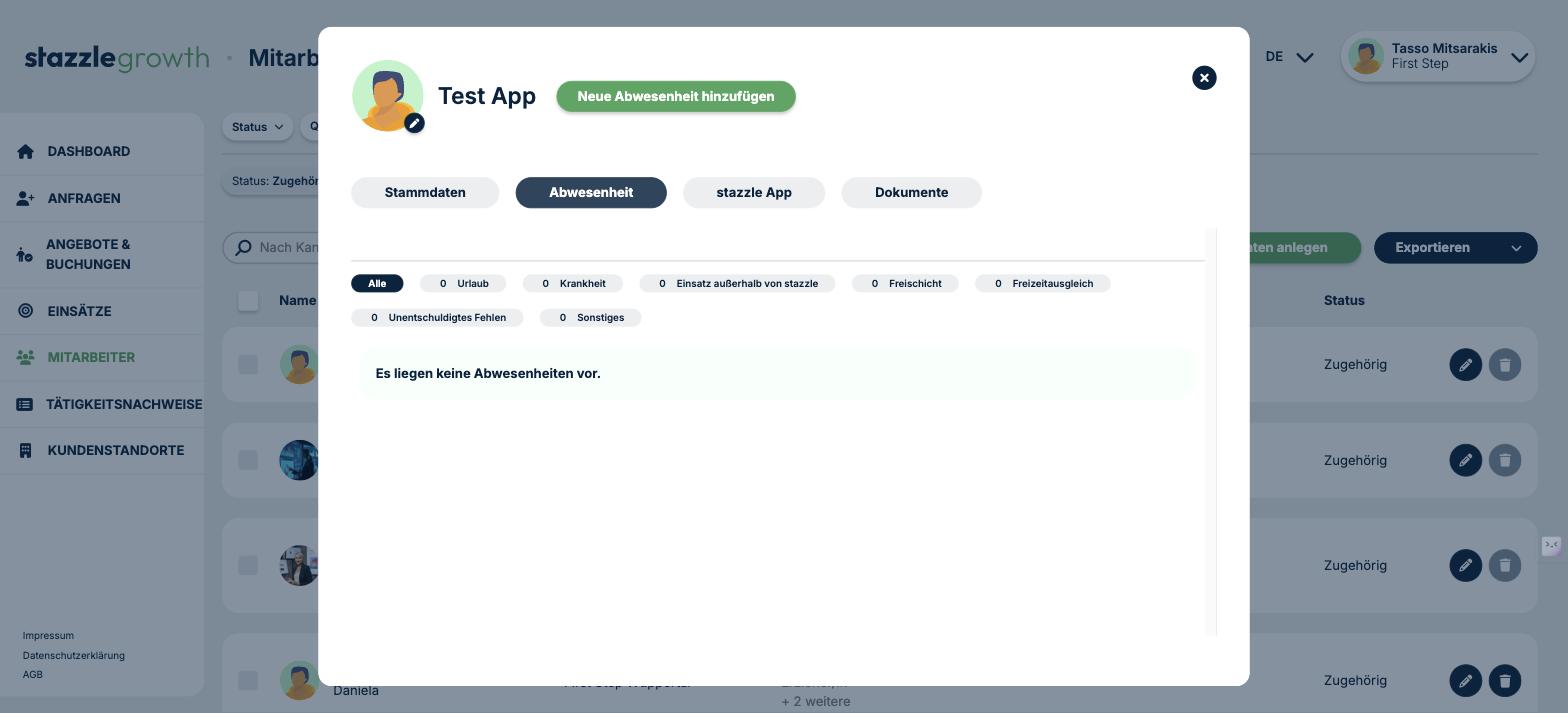The width and height of the screenshot is (1568, 713).
Task: Open the Datenschutzerklärung link
Action: [x=74, y=656]
